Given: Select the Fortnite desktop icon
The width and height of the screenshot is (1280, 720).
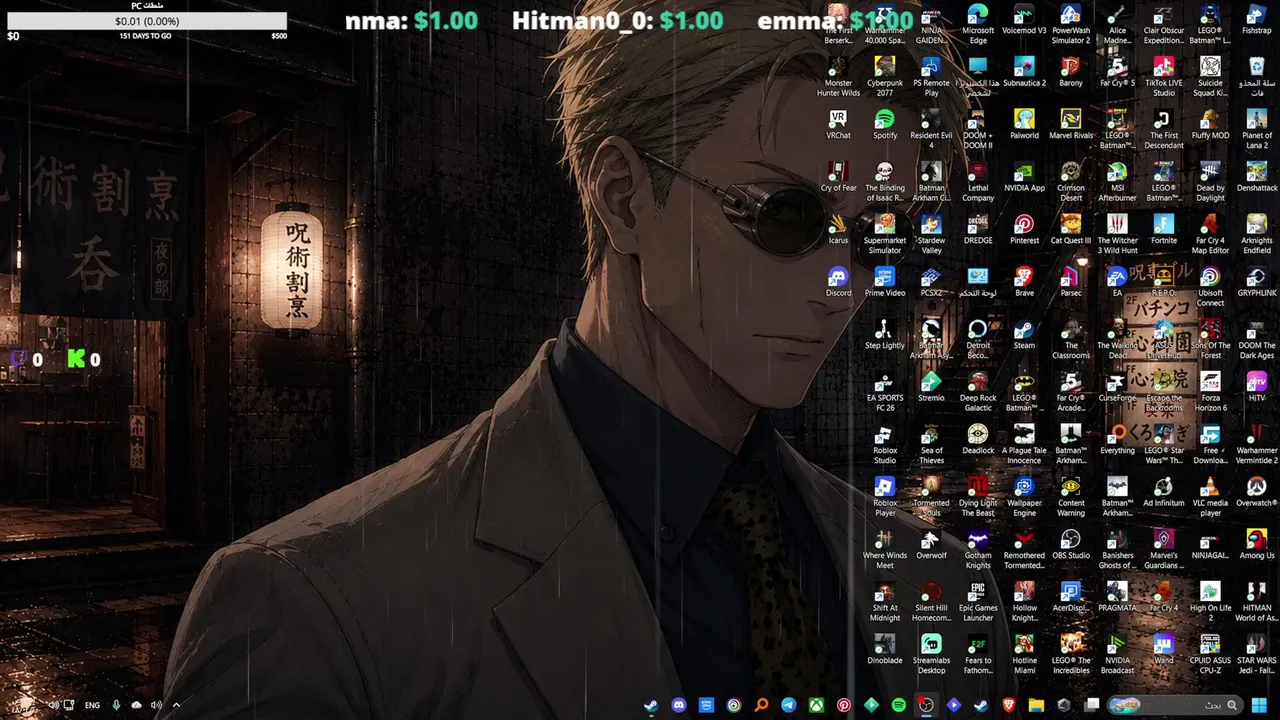Looking at the screenshot, I should click(1164, 229).
